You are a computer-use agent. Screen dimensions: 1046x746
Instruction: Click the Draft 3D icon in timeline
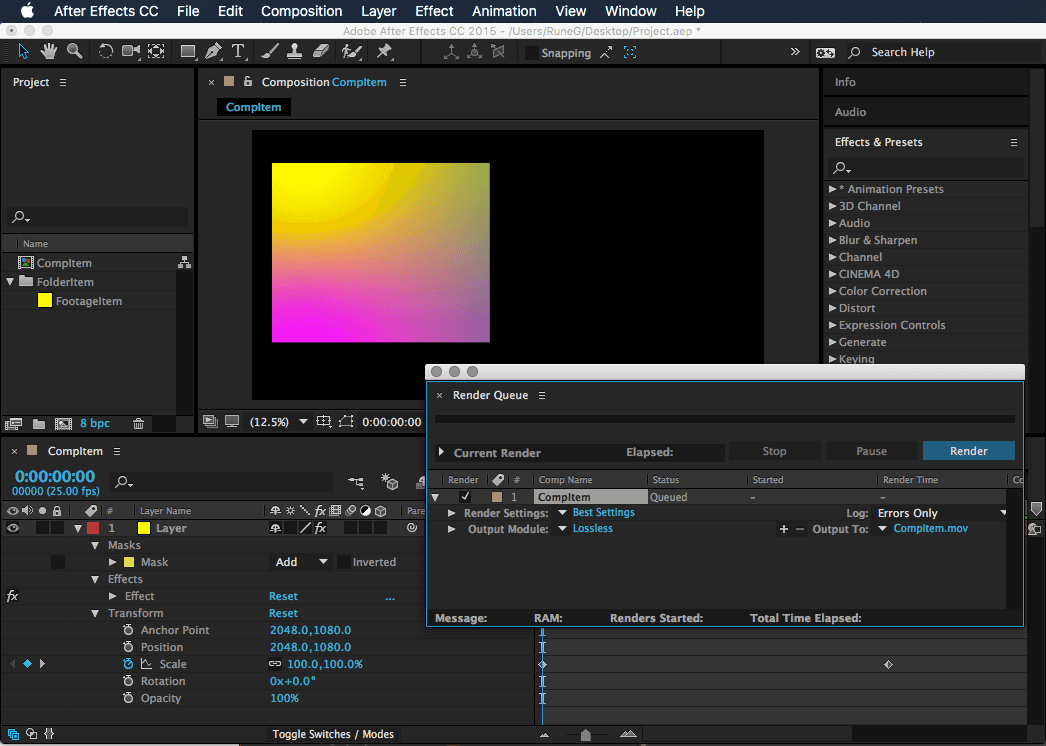[390, 482]
